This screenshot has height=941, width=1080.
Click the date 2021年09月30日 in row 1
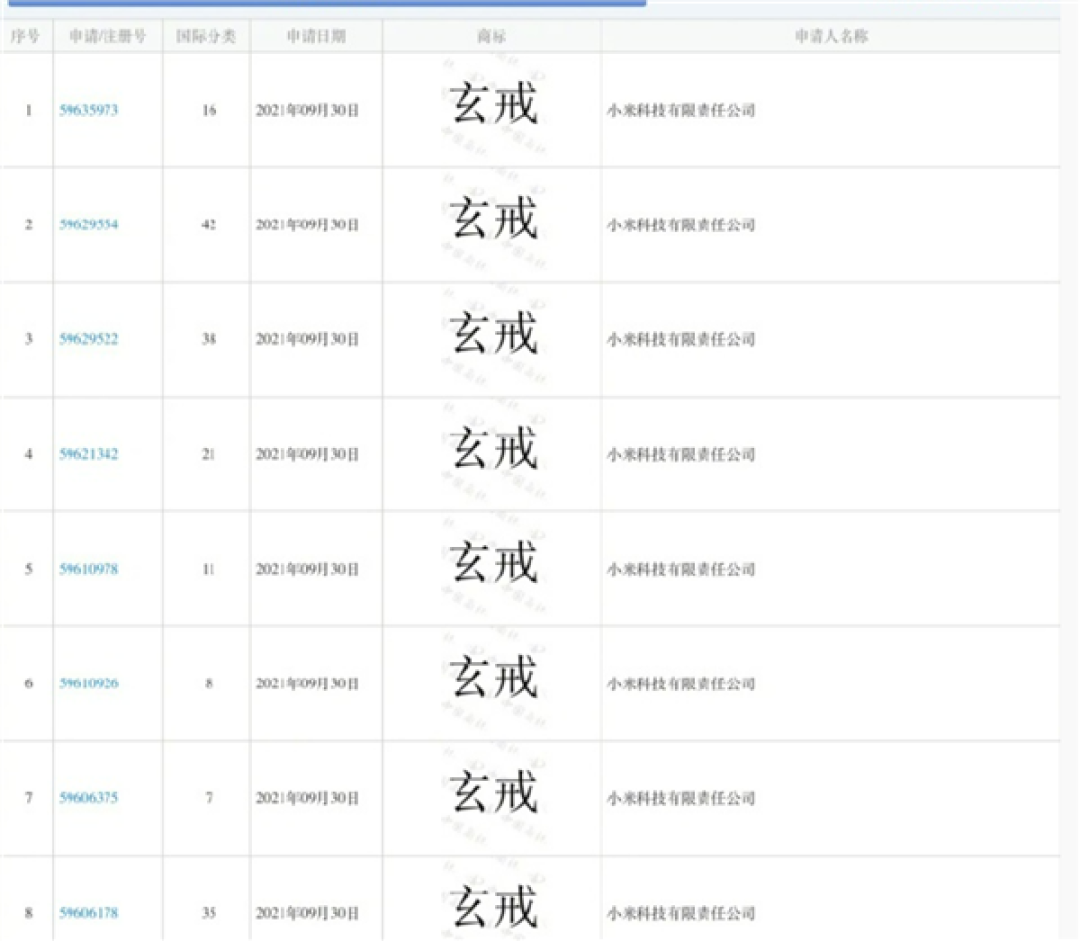pos(307,110)
